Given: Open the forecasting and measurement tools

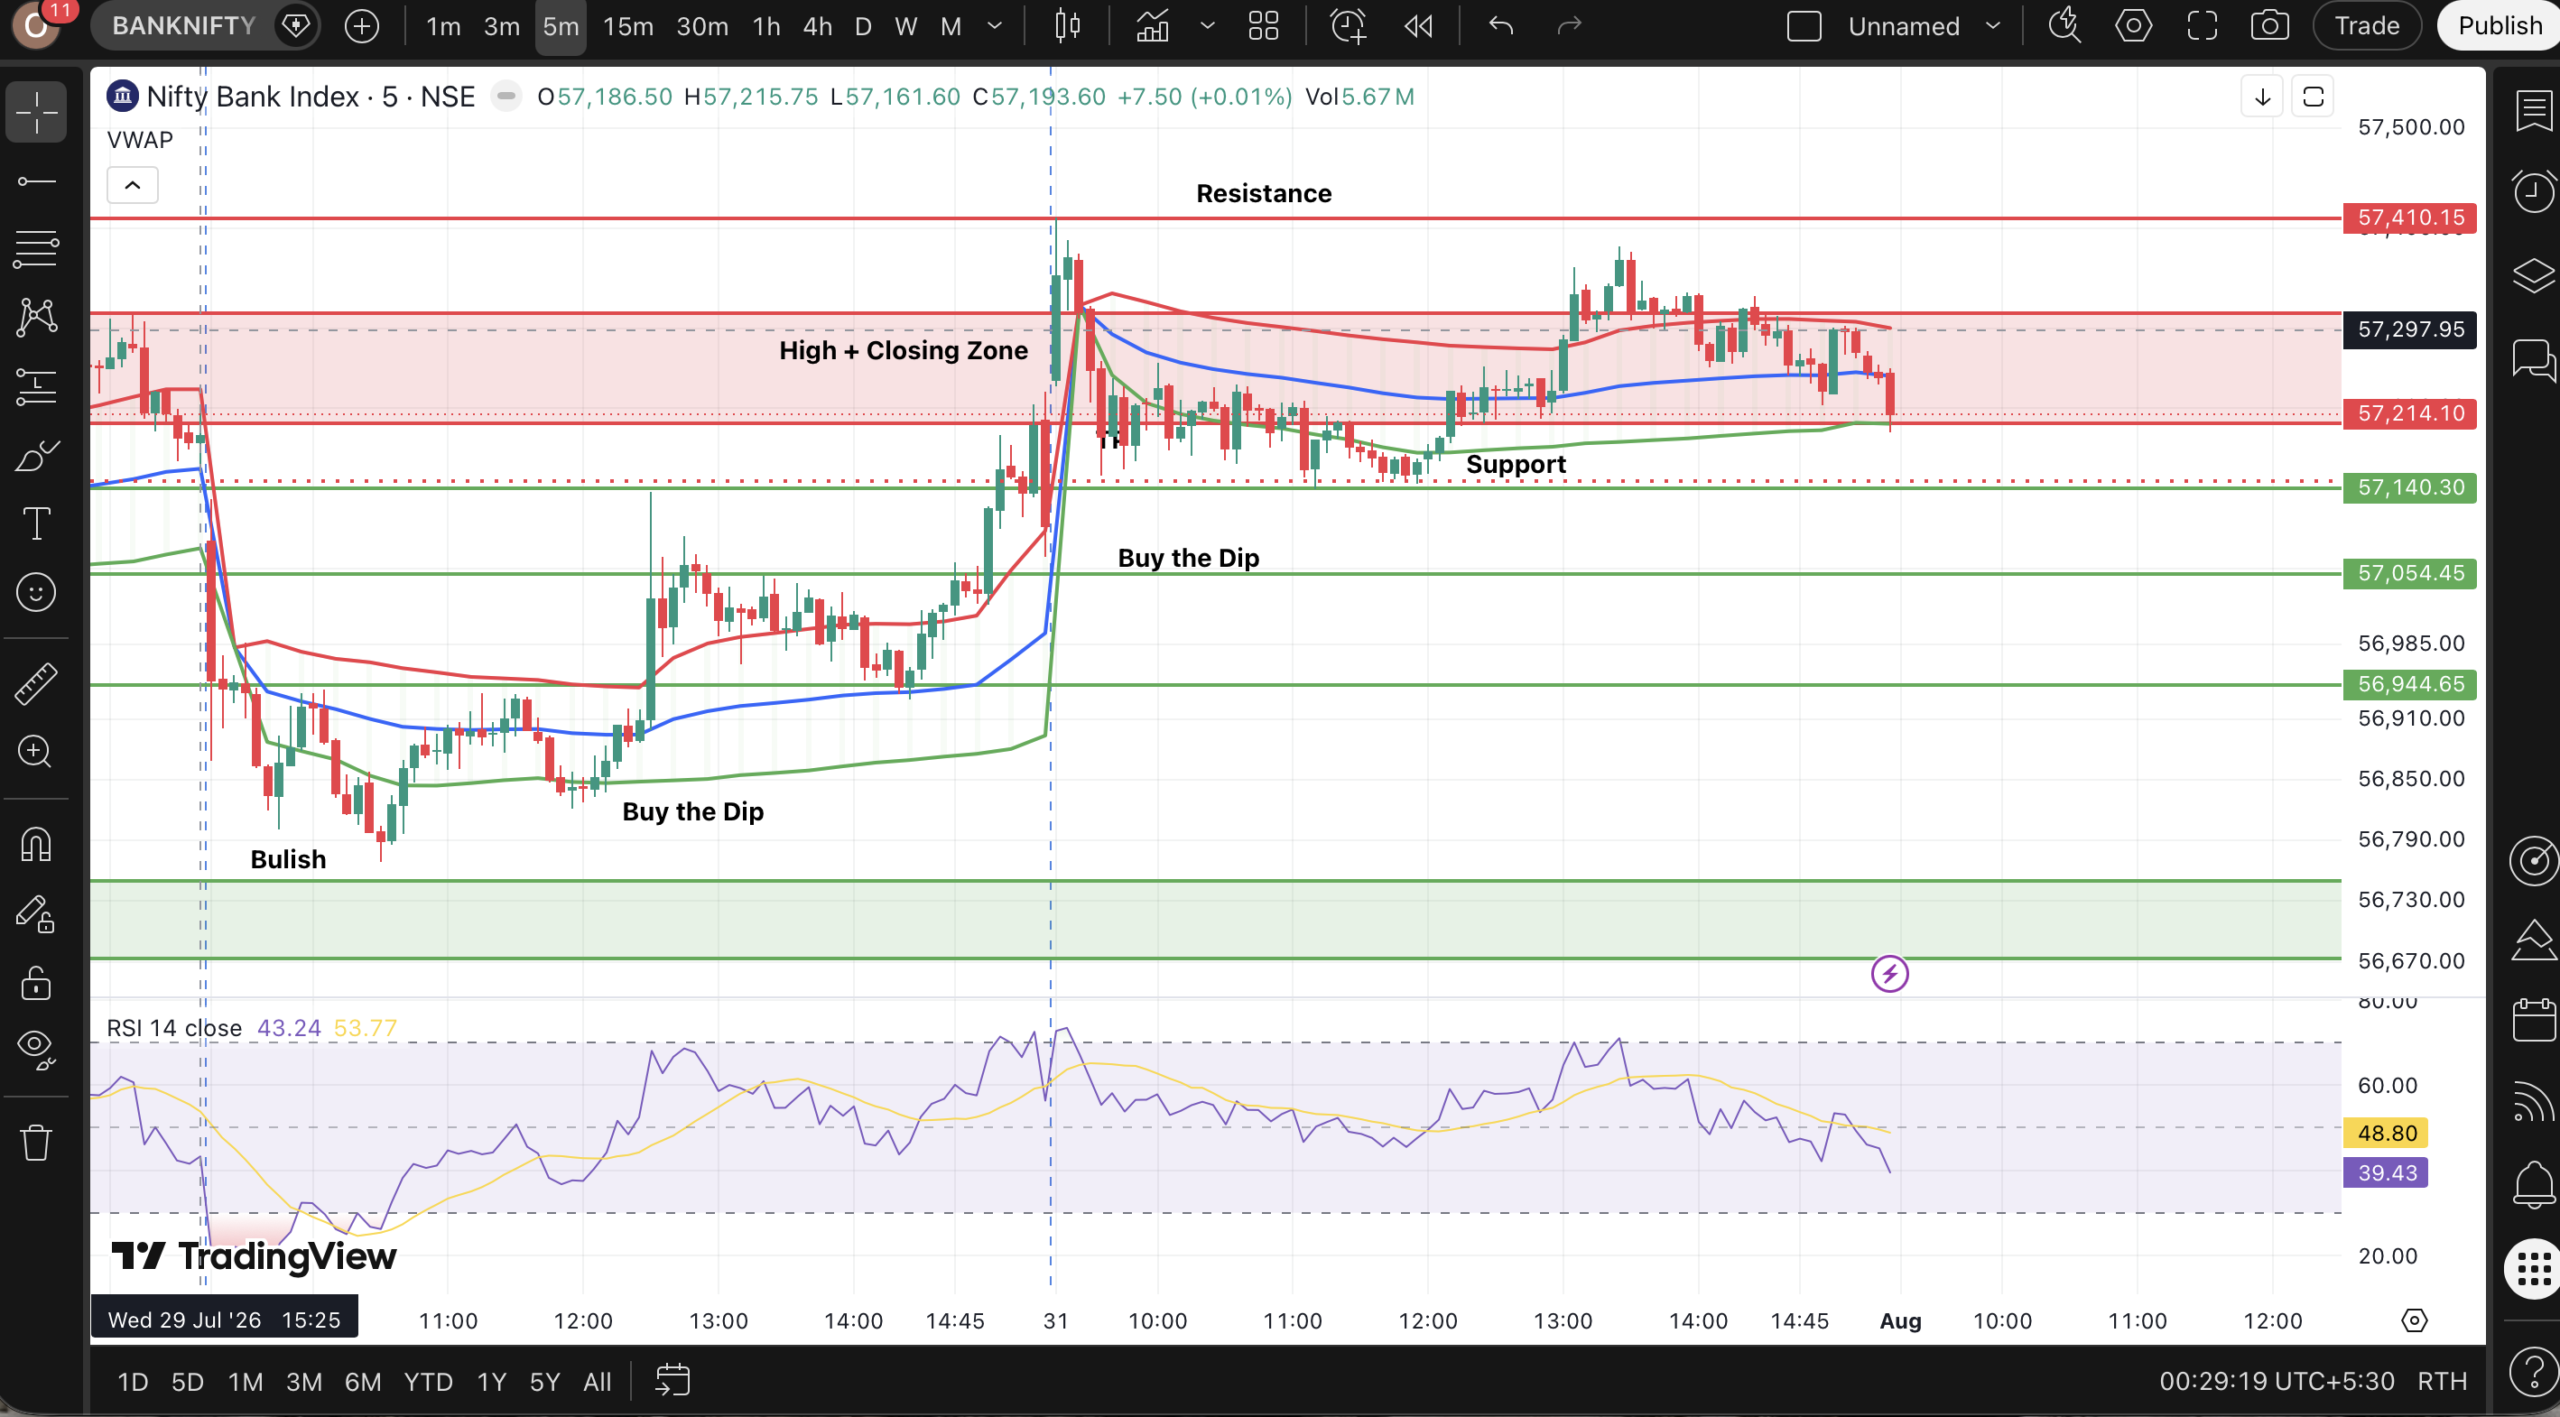Looking at the screenshot, I should pyautogui.click(x=36, y=386).
